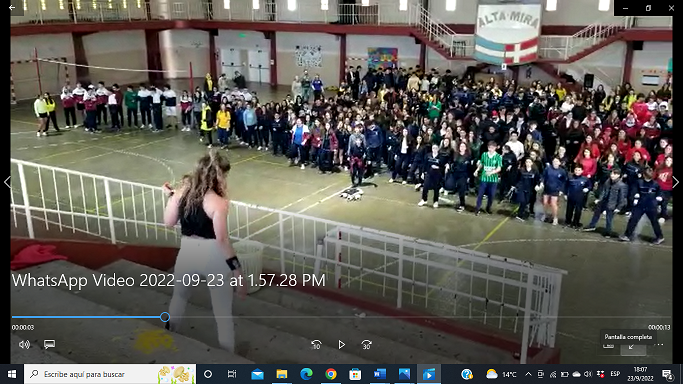This screenshot has height=384, width=683.
Task: Open the notification center icon
Action: [x=668, y=374]
